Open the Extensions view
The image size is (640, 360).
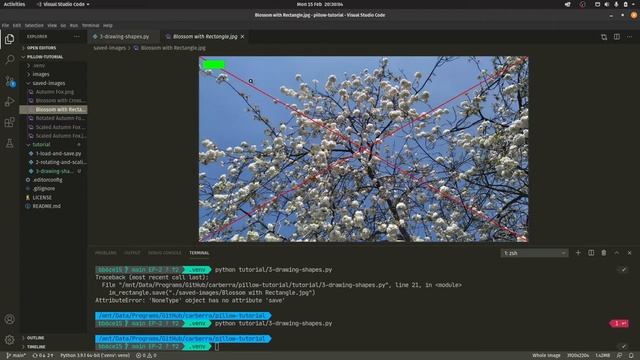click(10, 122)
